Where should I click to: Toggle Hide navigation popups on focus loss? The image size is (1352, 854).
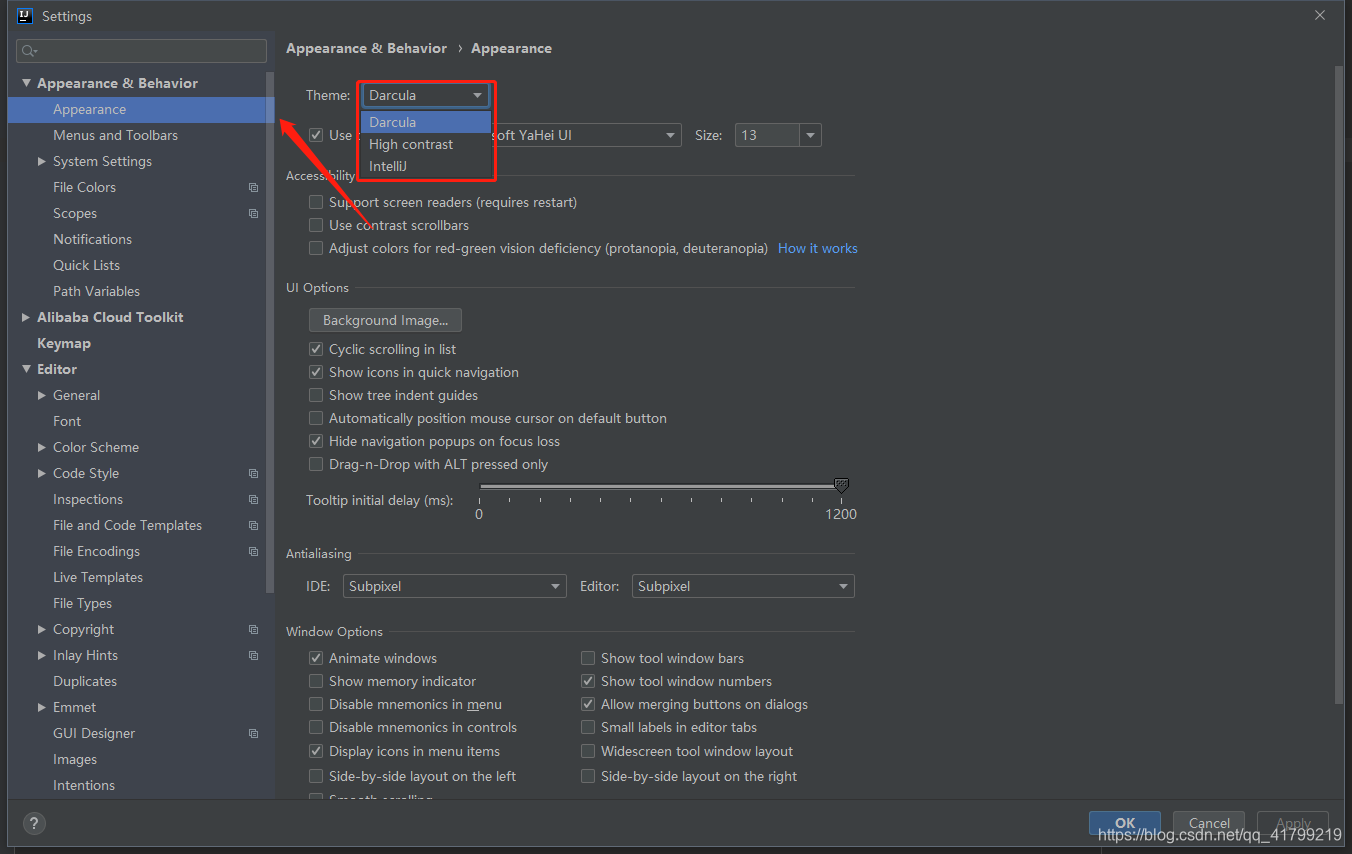pyautogui.click(x=316, y=441)
